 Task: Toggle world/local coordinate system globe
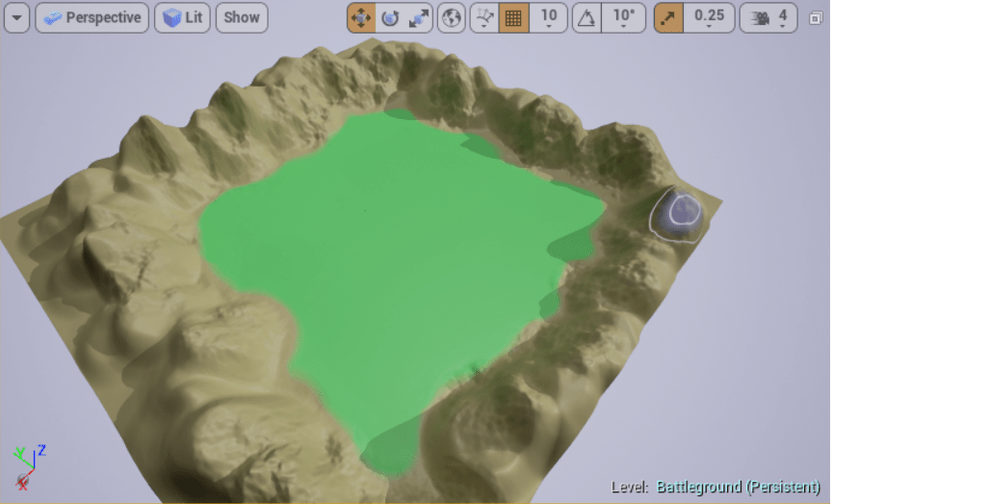451,18
